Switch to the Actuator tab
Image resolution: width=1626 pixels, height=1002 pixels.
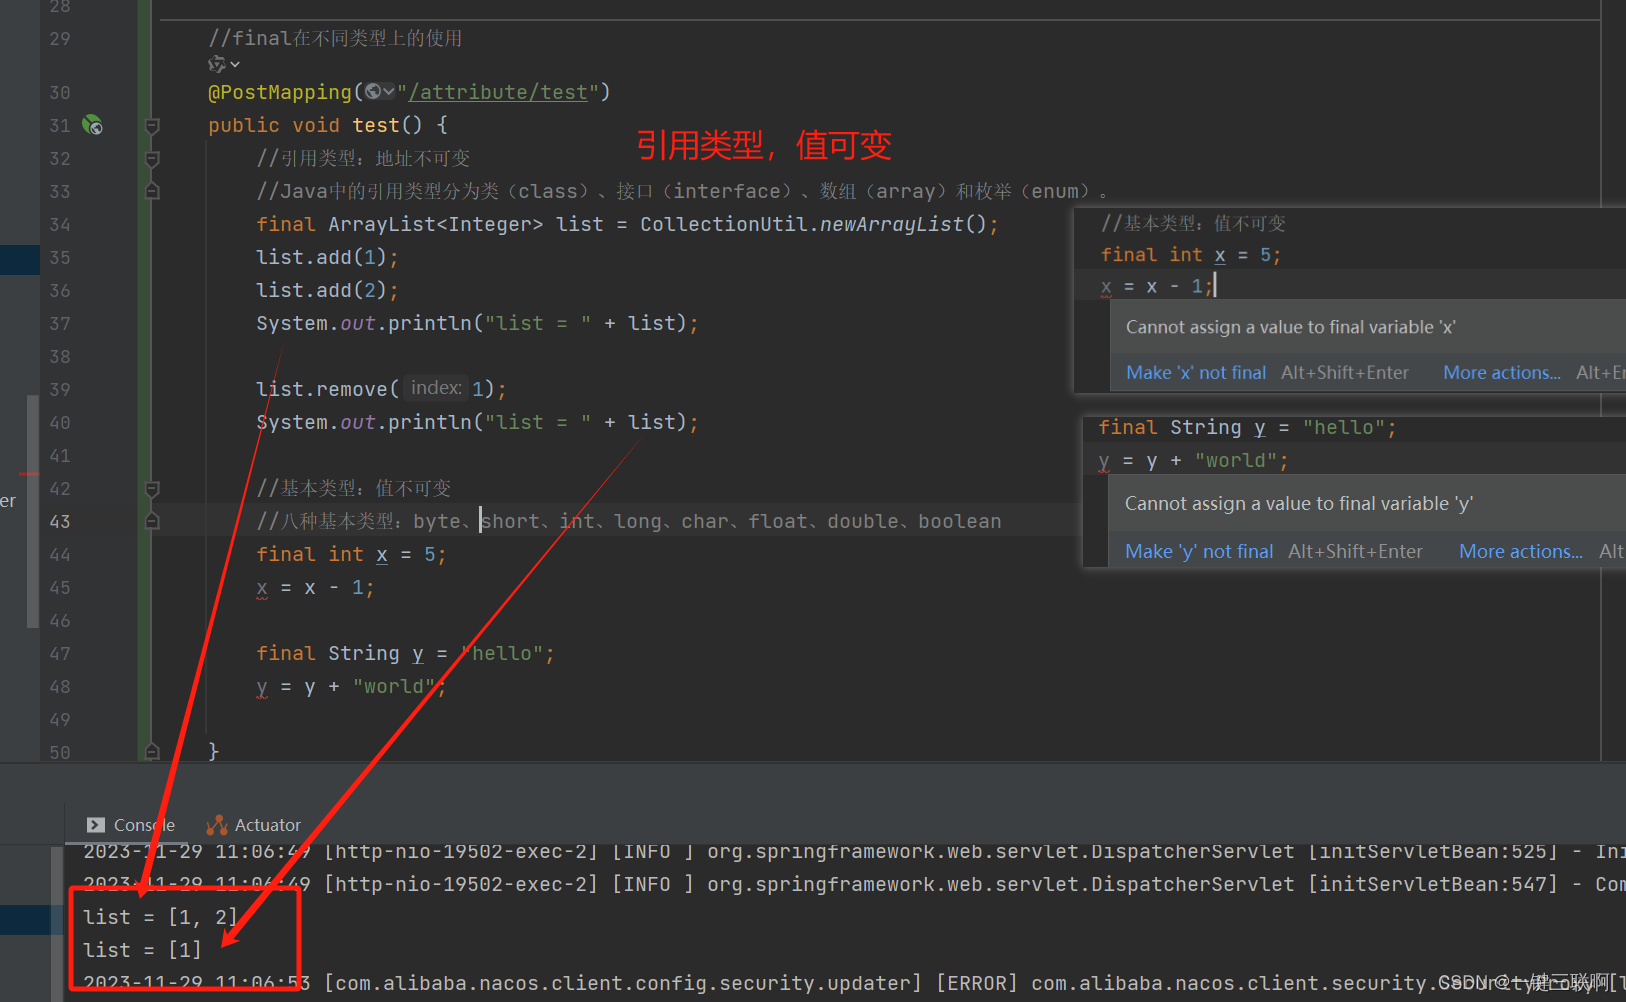267,824
